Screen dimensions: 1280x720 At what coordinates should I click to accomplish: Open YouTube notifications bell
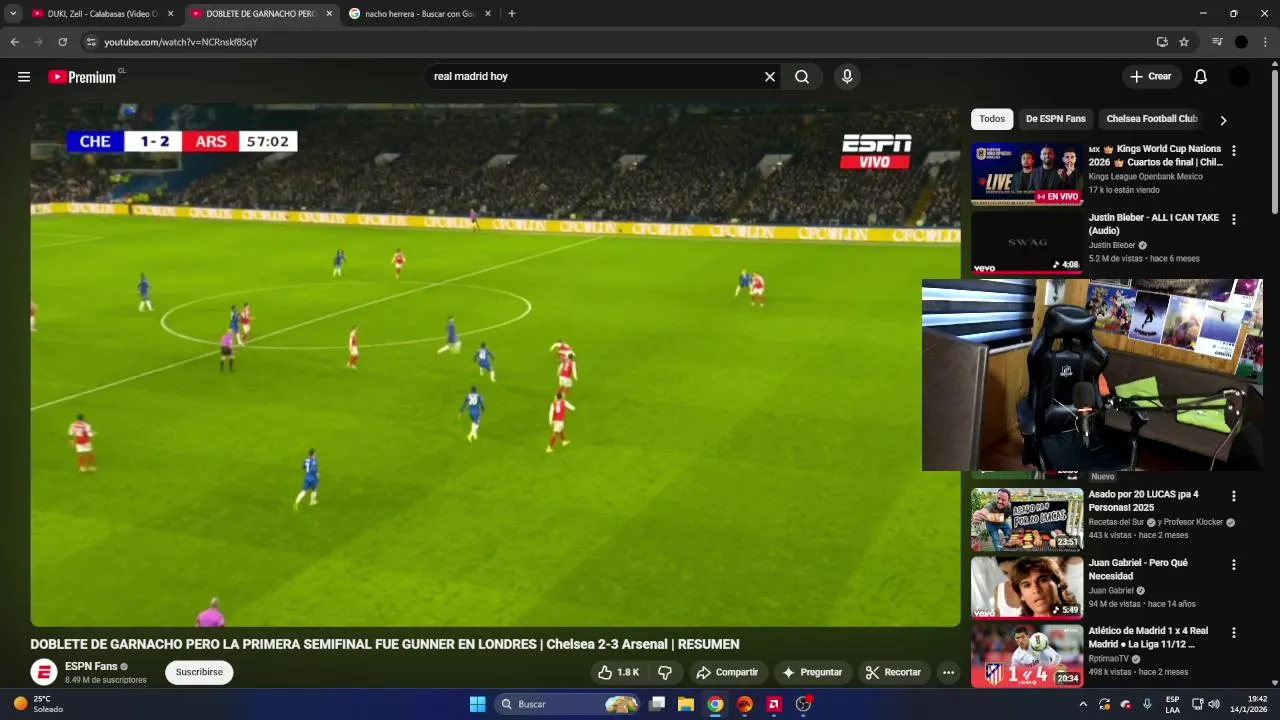[1201, 77]
